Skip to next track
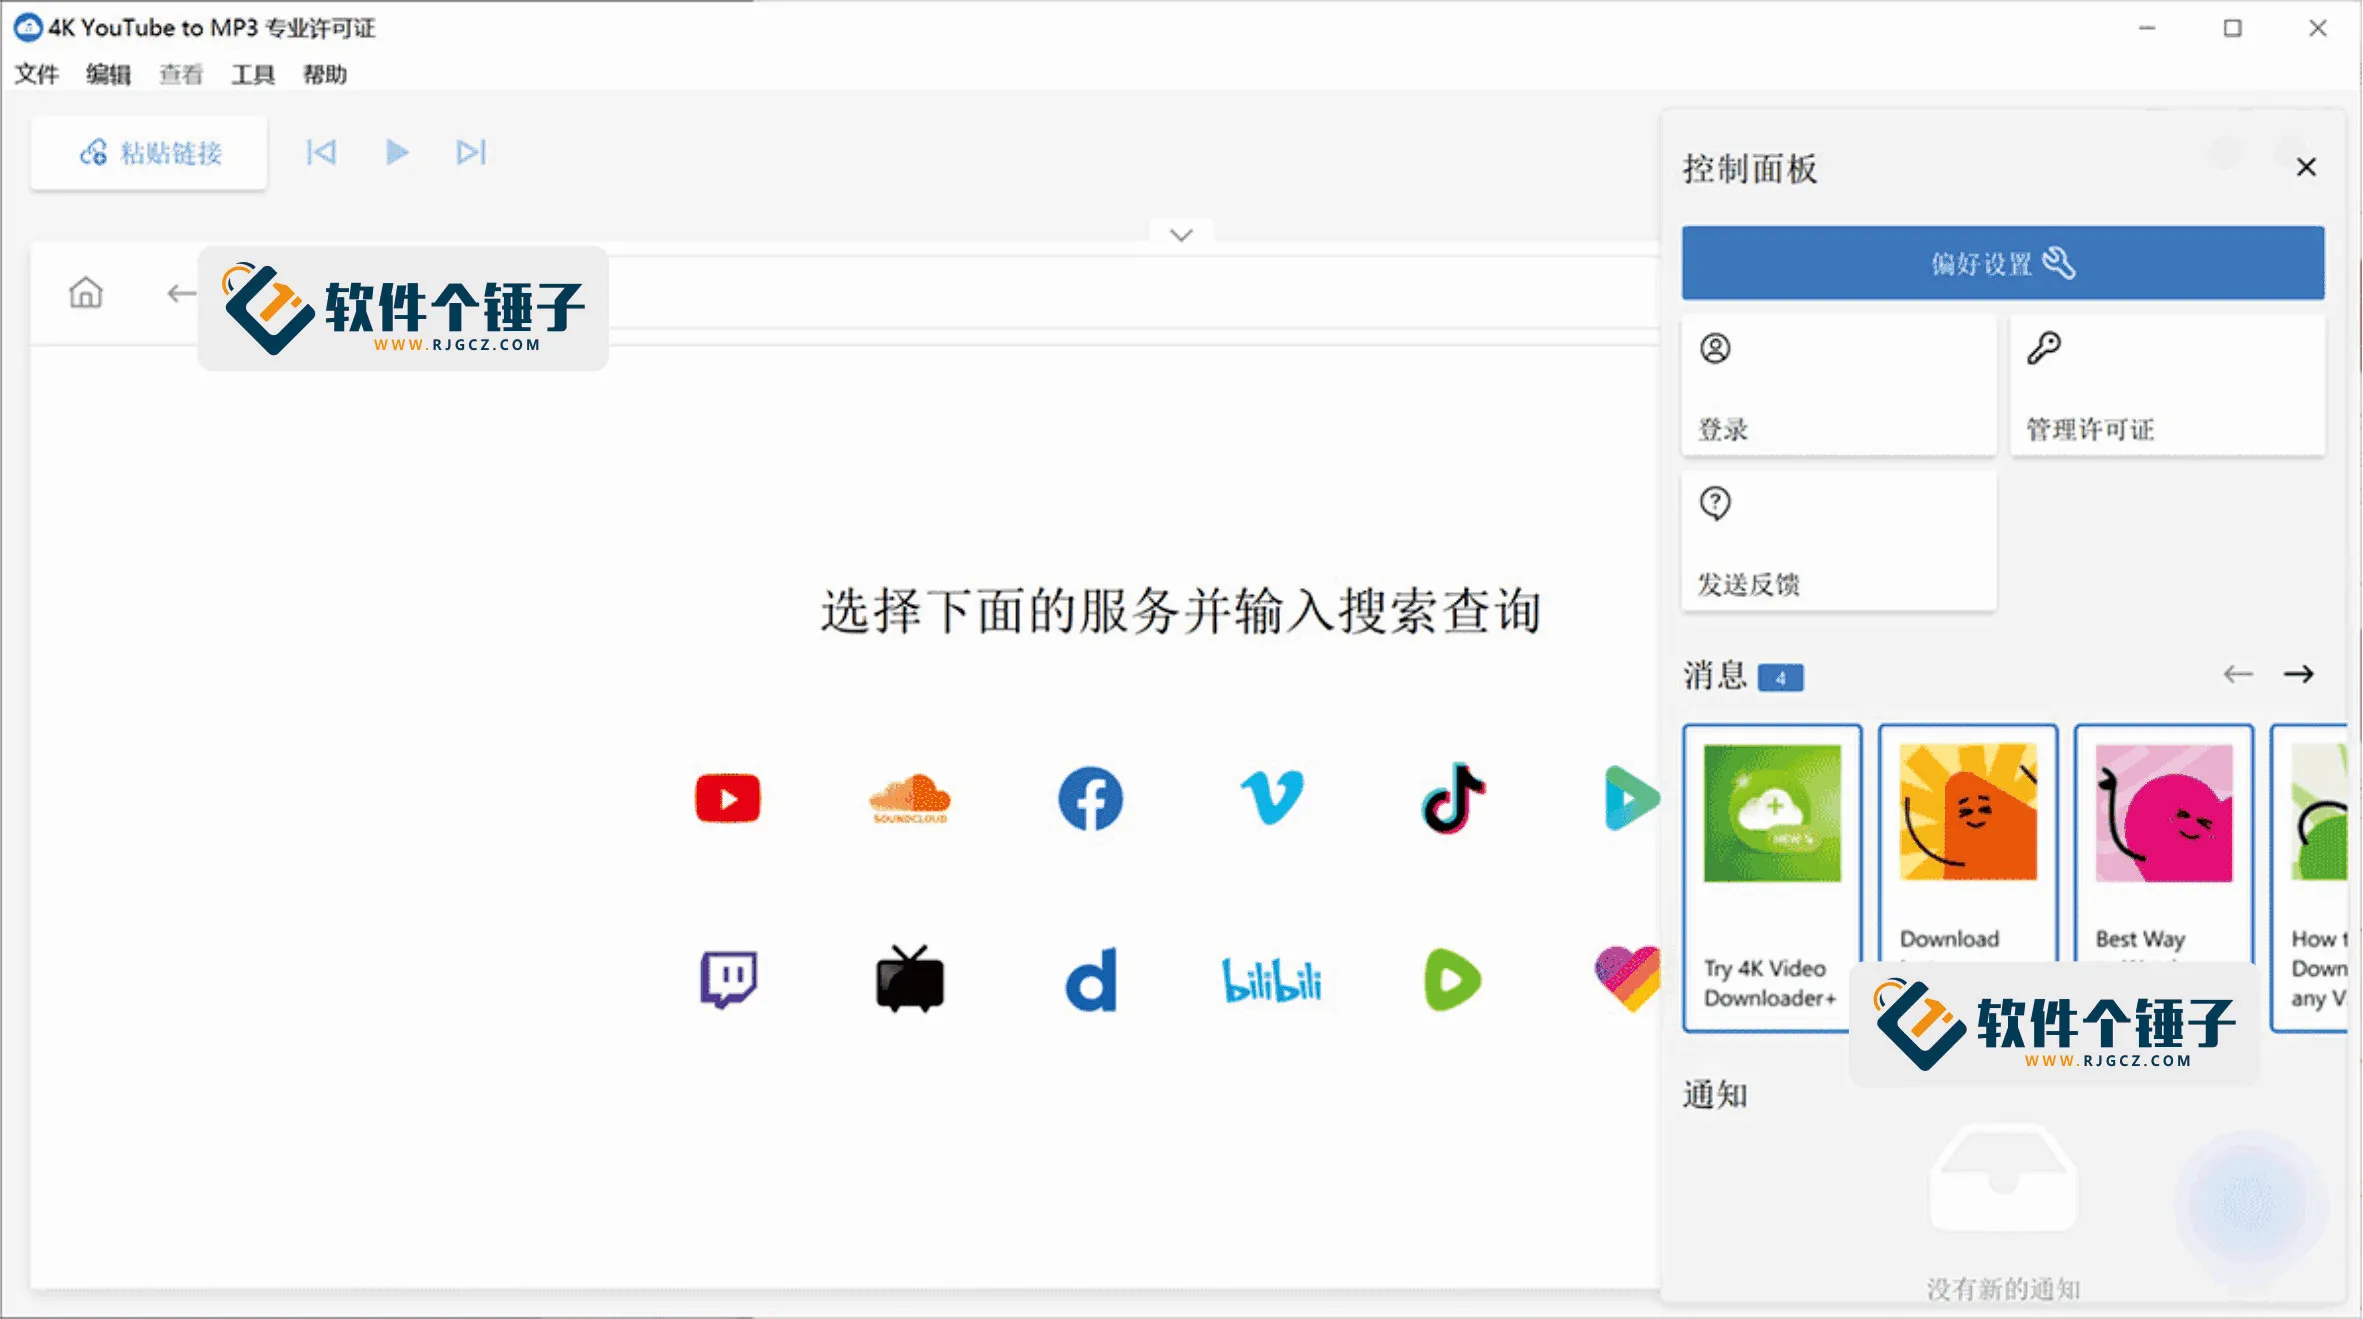The width and height of the screenshot is (2363, 1319). (x=470, y=152)
